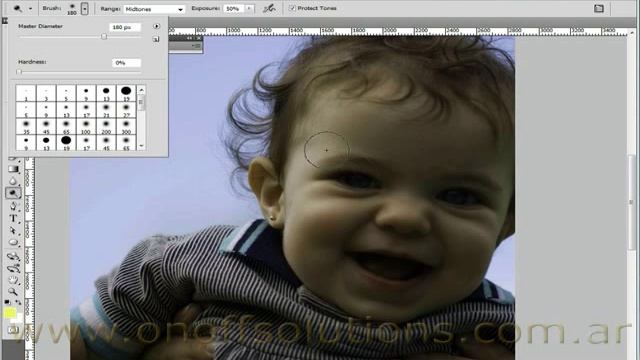Select the Gradient tool

click(x=13, y=169)
